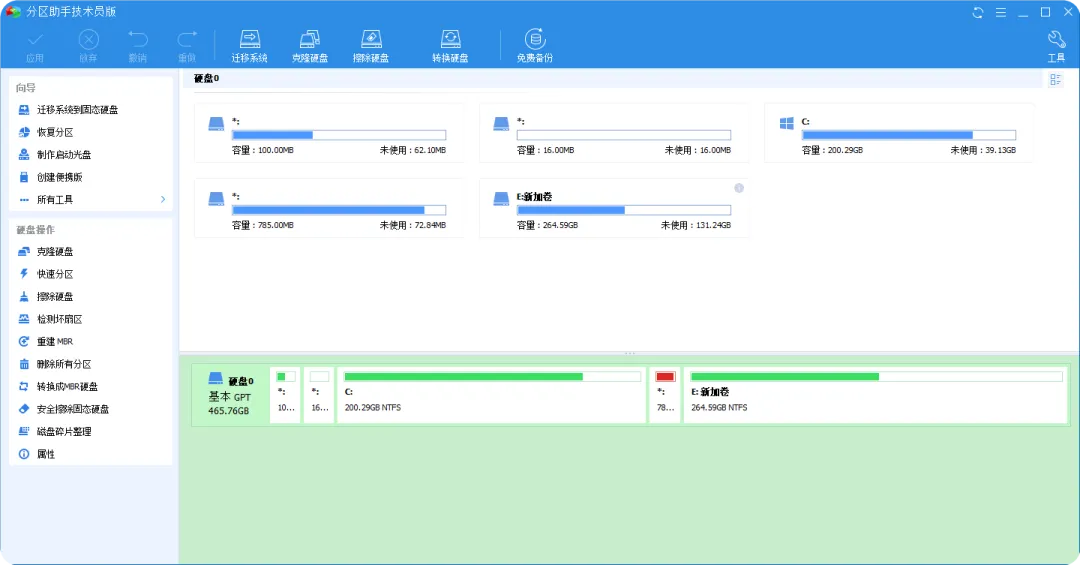Screen dimensions: 1080x565
Task: Click the 硬盘0 header tab
Action: 207,79
